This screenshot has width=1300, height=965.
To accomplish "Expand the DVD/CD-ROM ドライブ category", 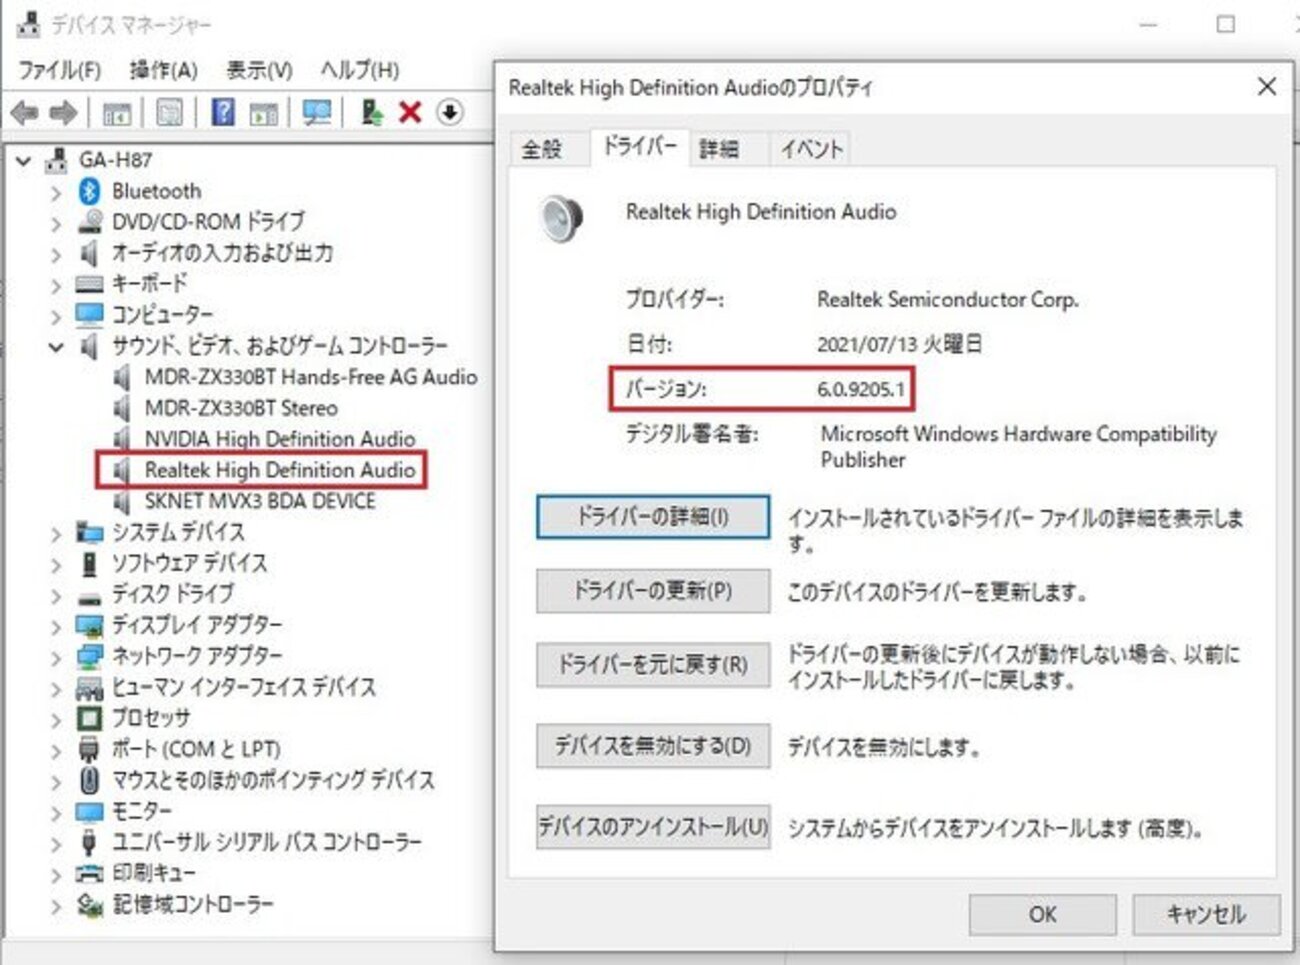I will tap(56, 223).
